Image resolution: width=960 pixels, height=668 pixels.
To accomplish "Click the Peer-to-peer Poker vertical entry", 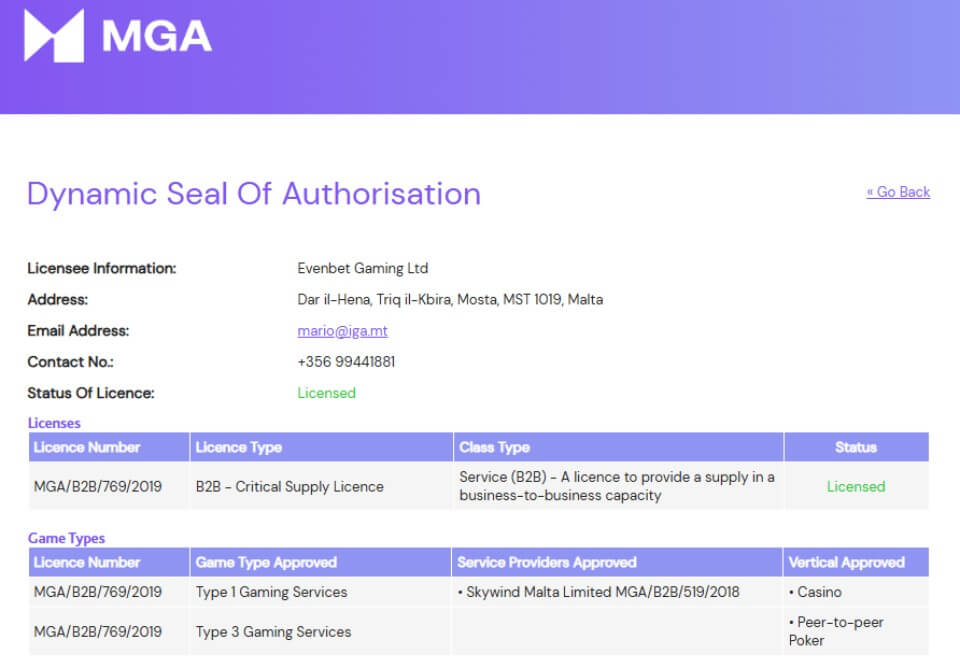I will 838,631.
